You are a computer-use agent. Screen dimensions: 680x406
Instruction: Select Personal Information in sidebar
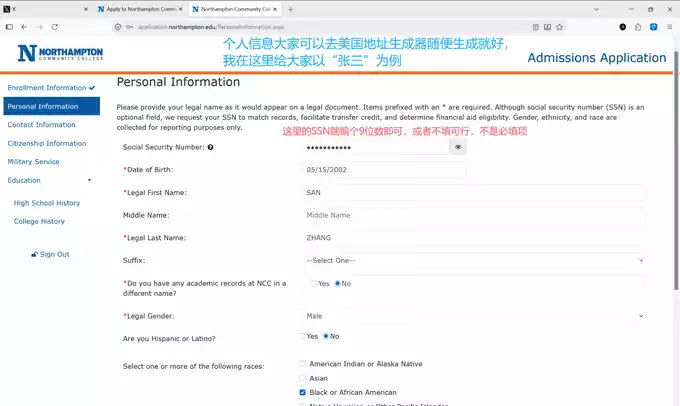coord(51,106)
